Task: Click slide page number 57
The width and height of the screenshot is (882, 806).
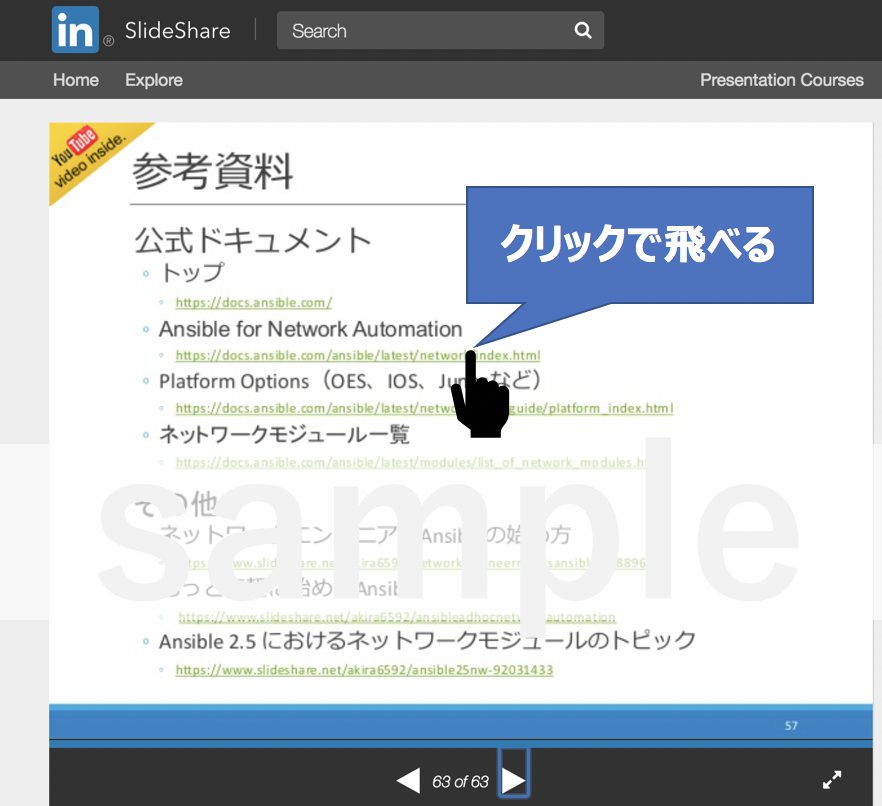Action: [x=791, y=726]
